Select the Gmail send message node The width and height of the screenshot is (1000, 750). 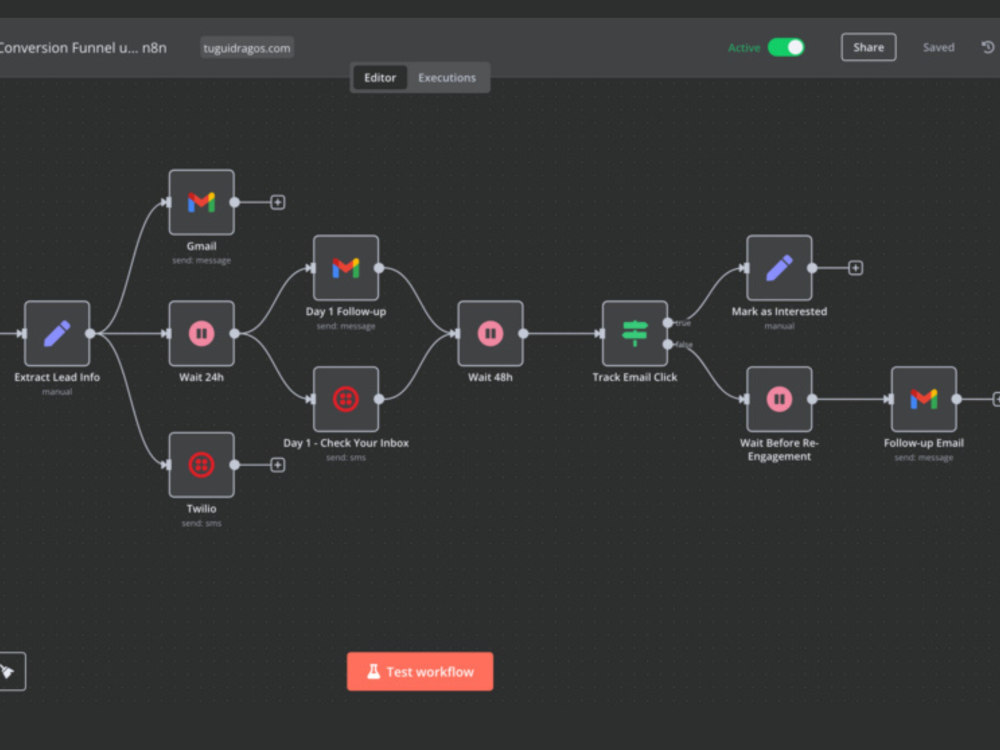point(202,202)
